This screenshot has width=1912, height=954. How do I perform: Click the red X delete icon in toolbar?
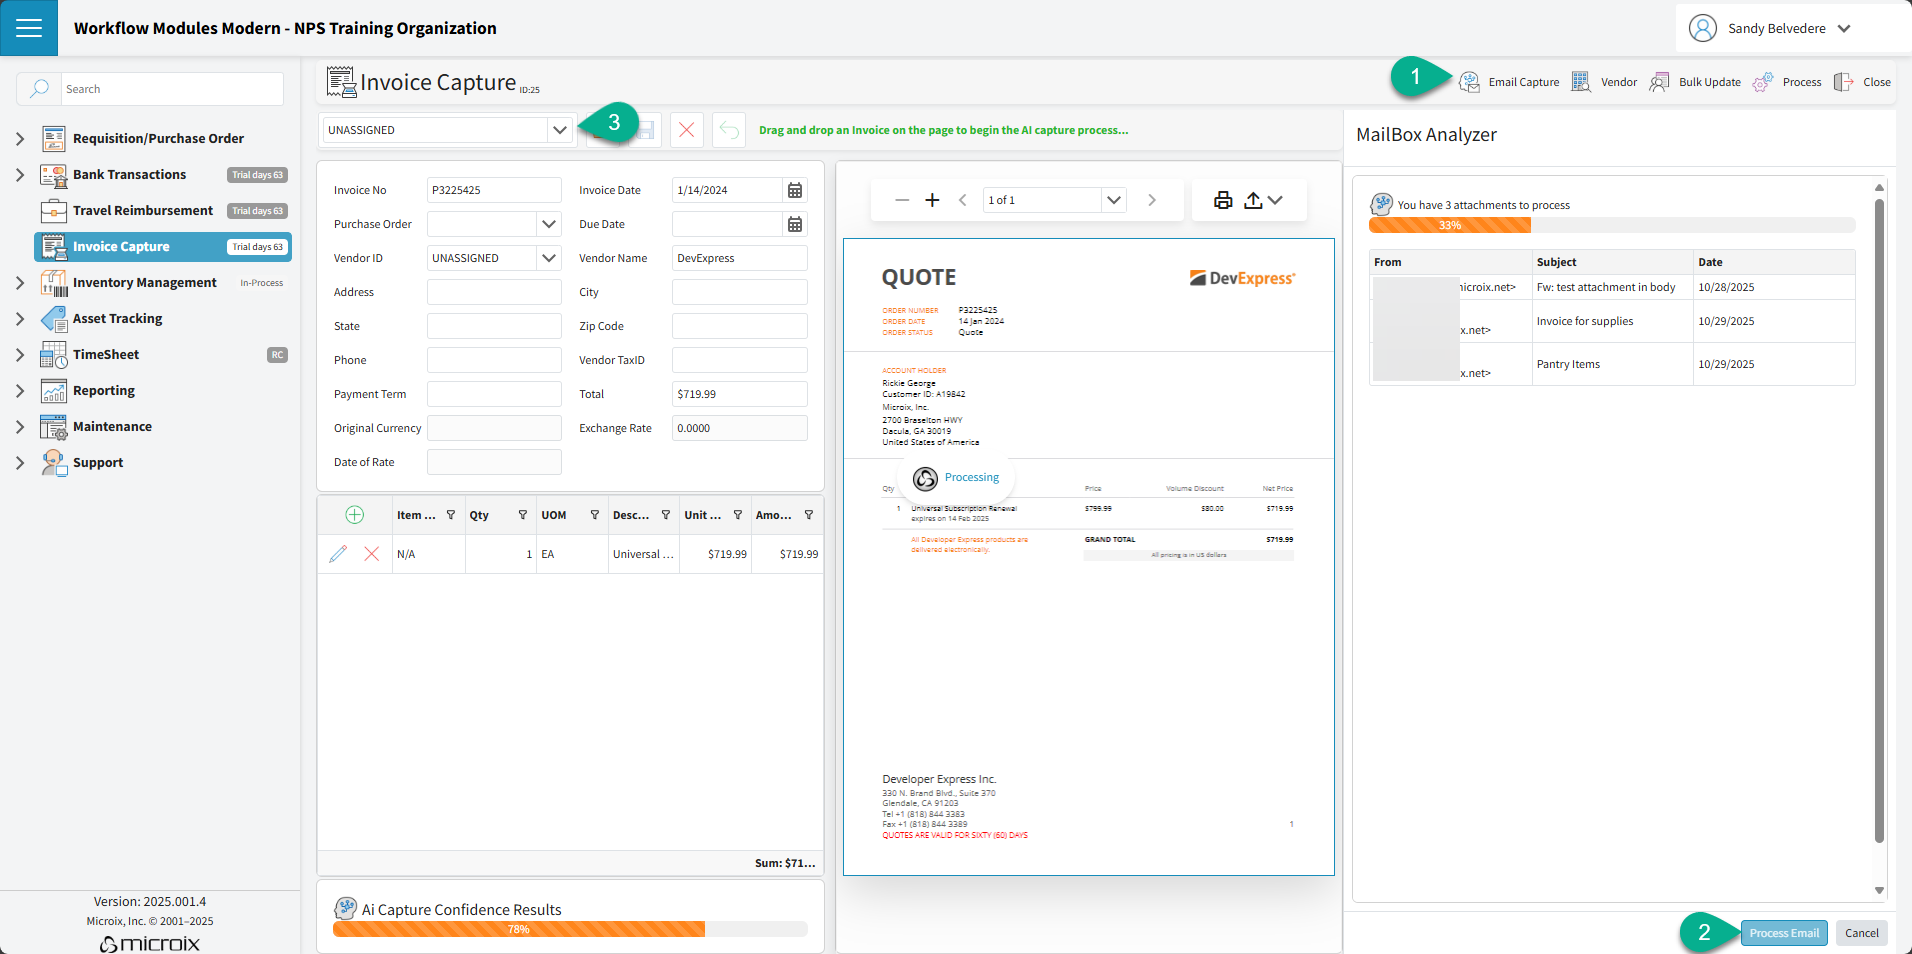coord(686,130)
